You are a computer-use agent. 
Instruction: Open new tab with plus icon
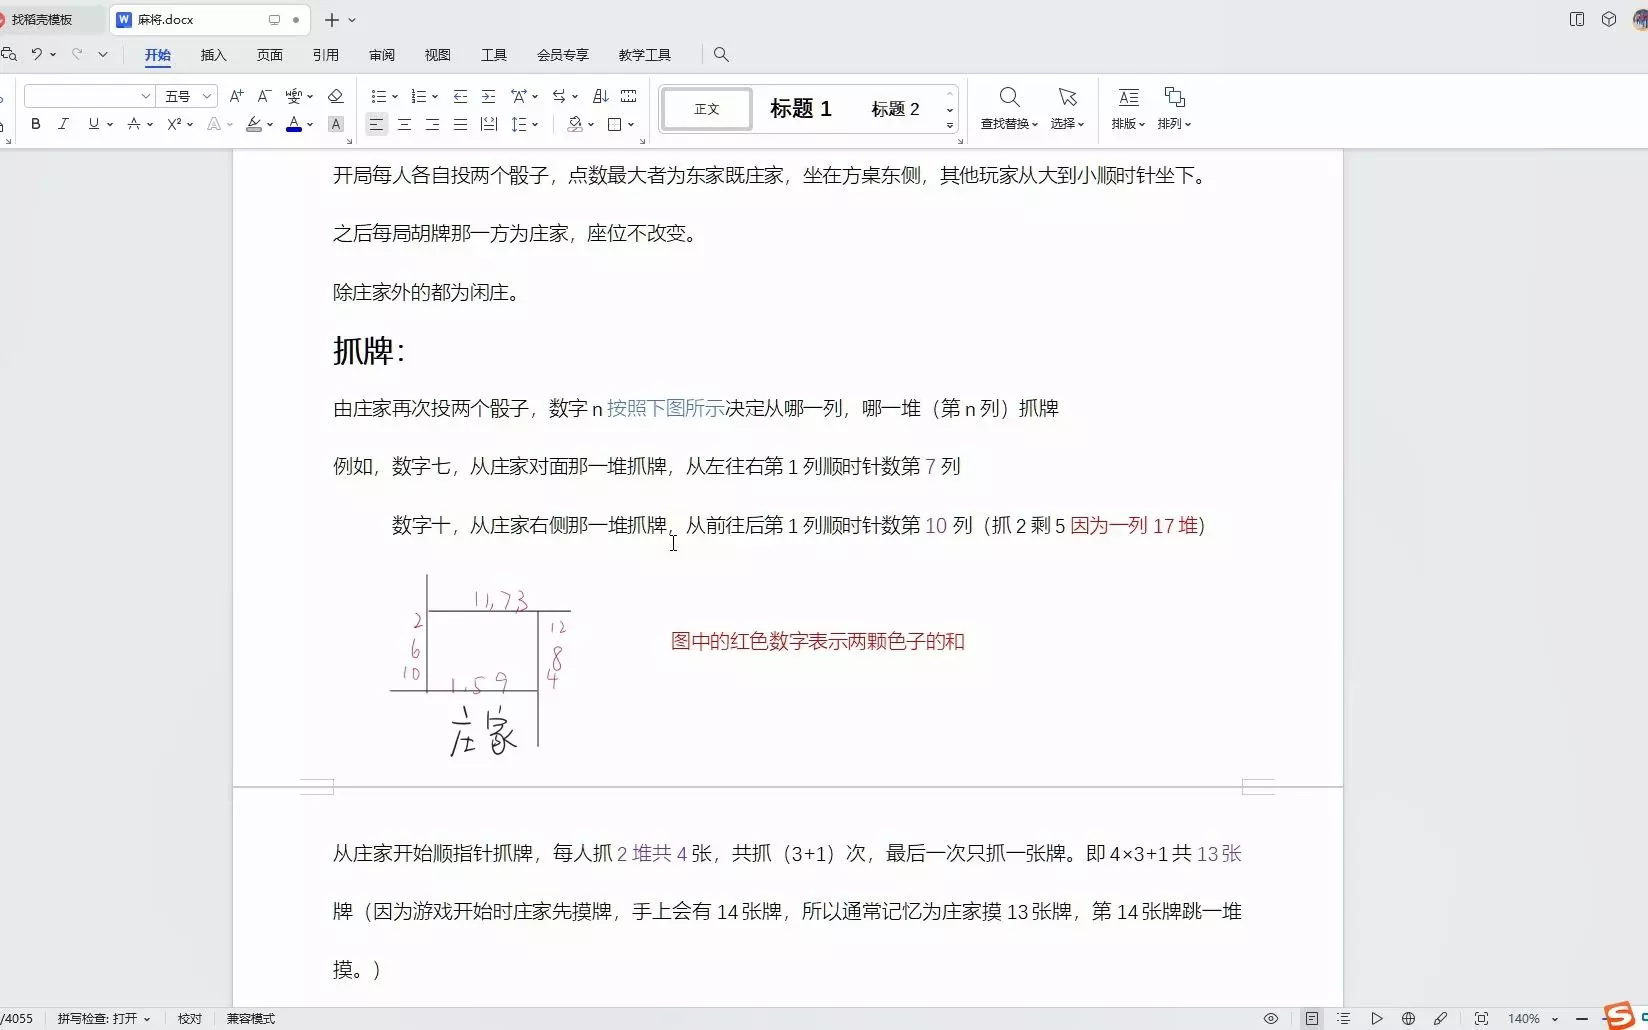pos(332,20)
